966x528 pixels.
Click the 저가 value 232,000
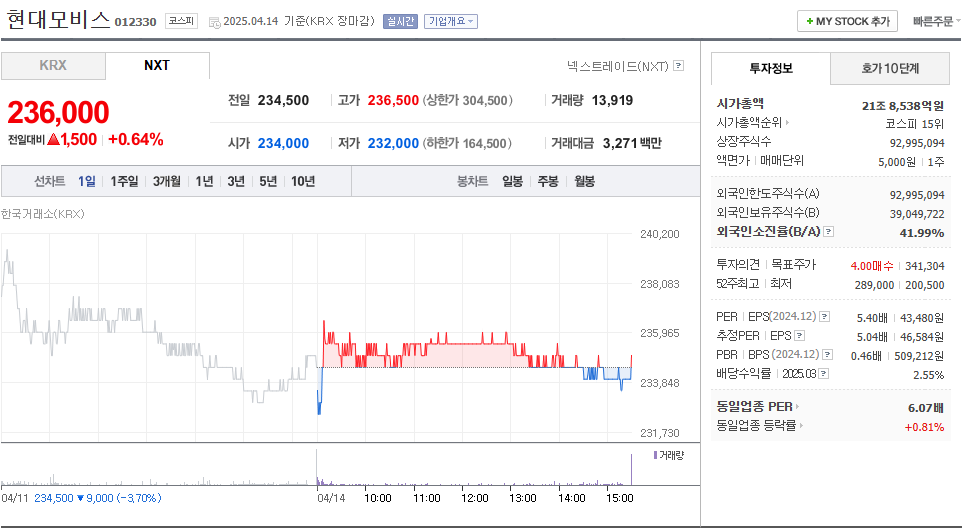(x=393, y=143)
